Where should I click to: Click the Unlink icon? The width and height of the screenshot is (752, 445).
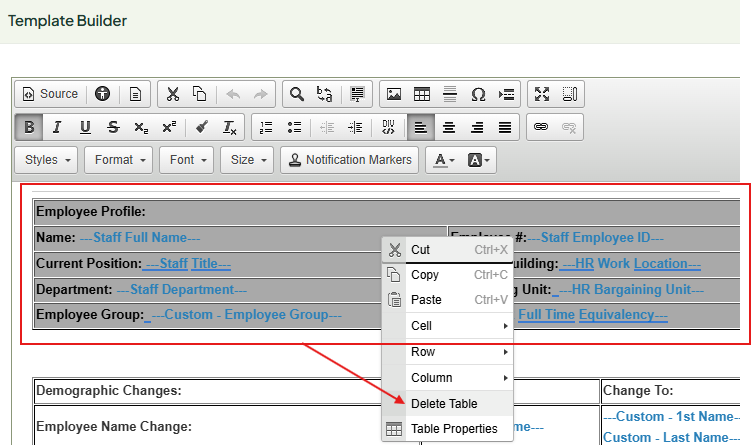(x=569, y=127)
